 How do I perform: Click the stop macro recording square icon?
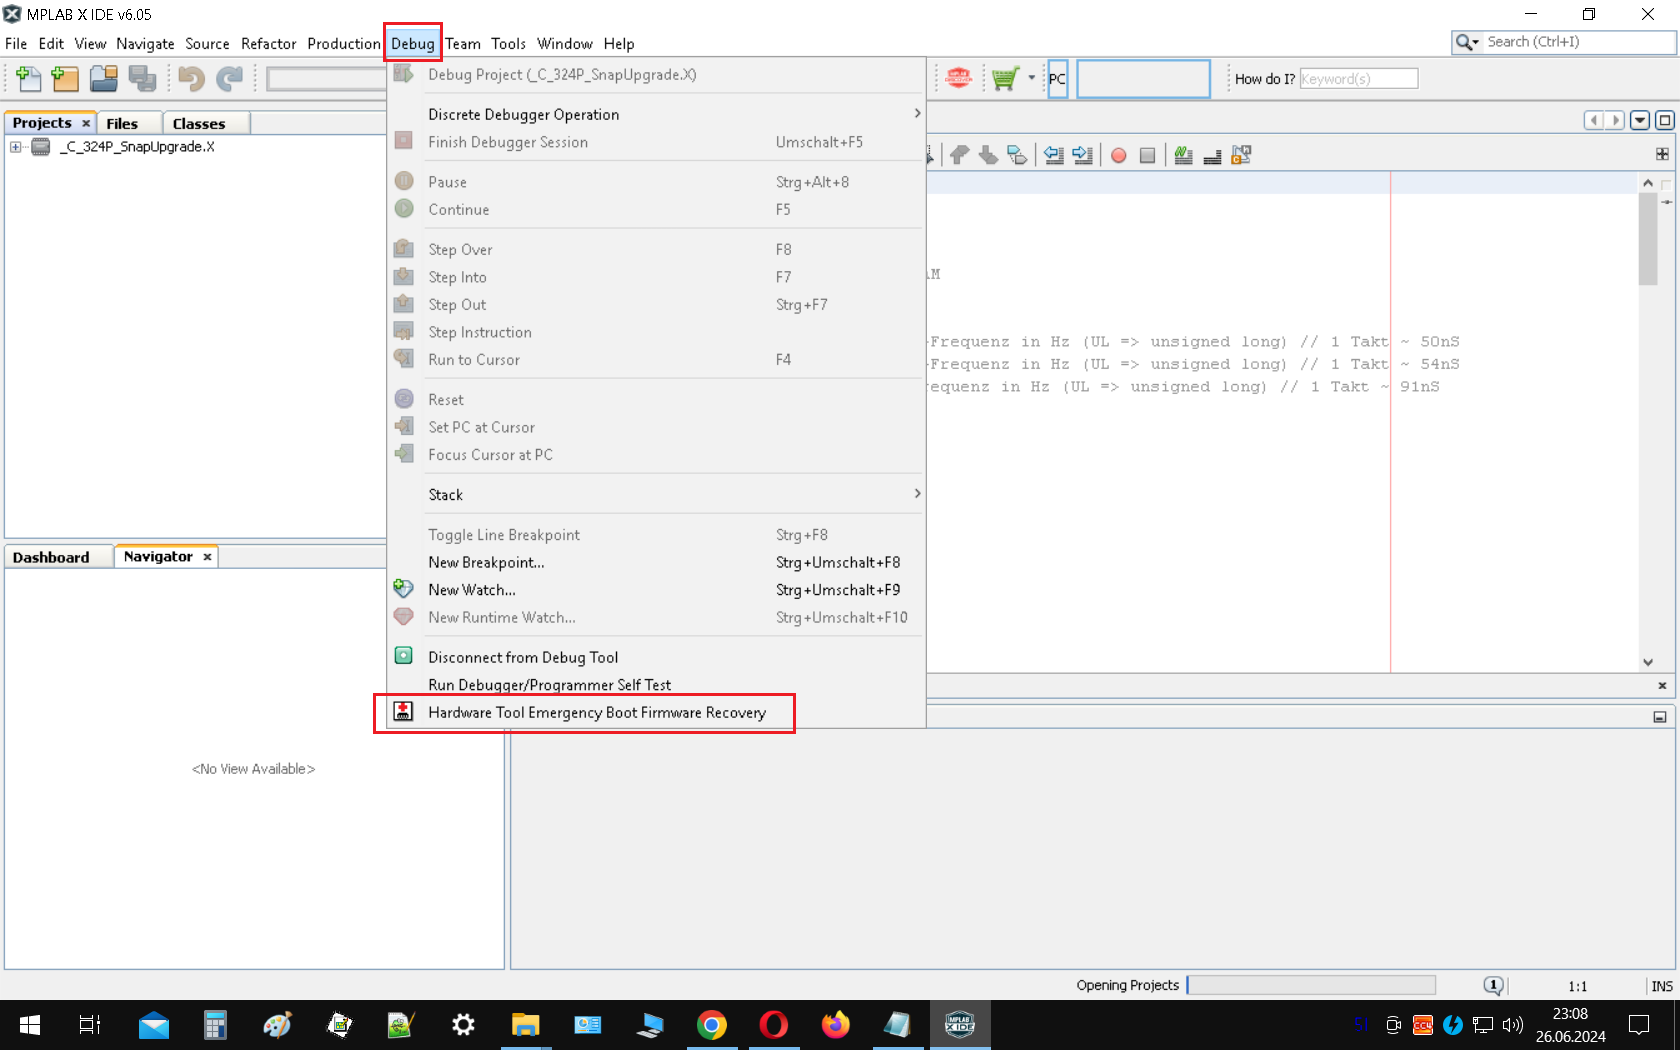click(1148, 155)
